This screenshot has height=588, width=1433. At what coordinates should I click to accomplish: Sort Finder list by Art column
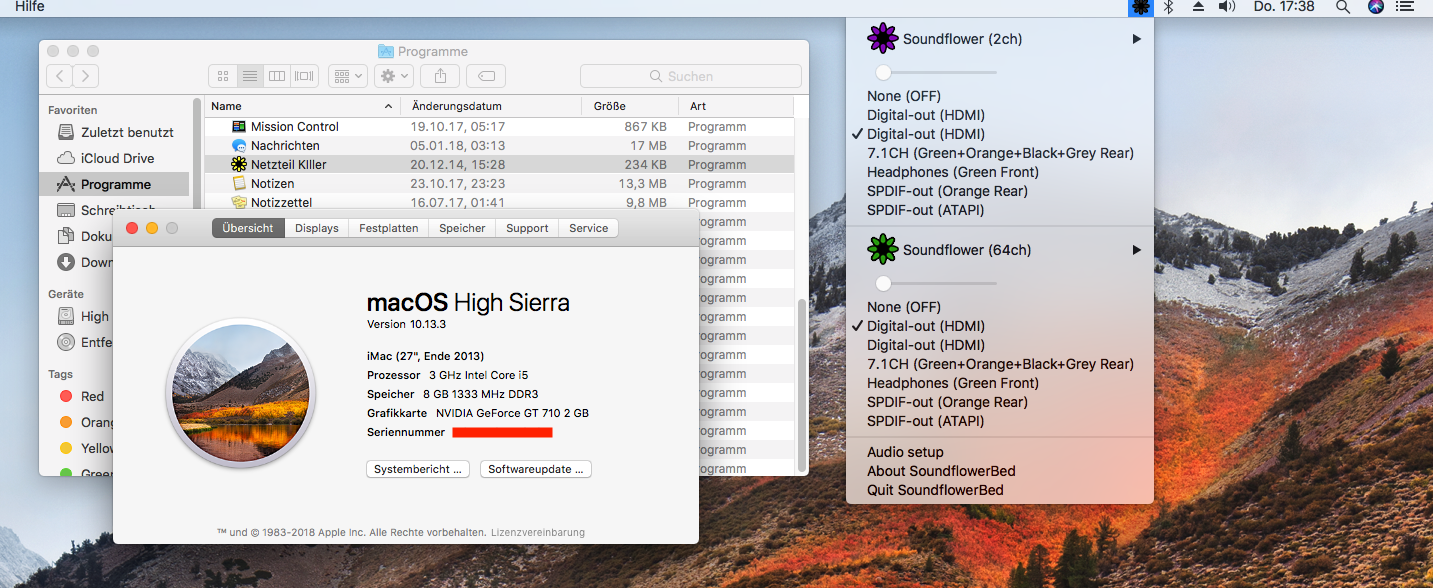pos(735,106)
